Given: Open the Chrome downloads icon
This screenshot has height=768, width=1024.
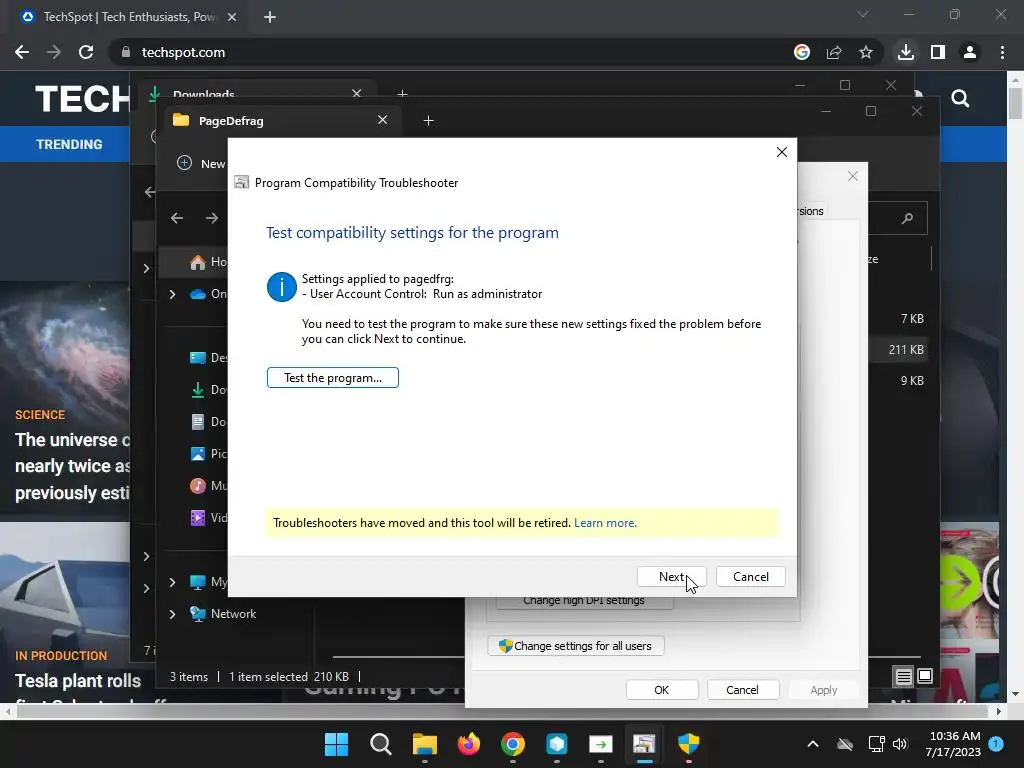Looking at the screenshot, I should pos(906,52).
